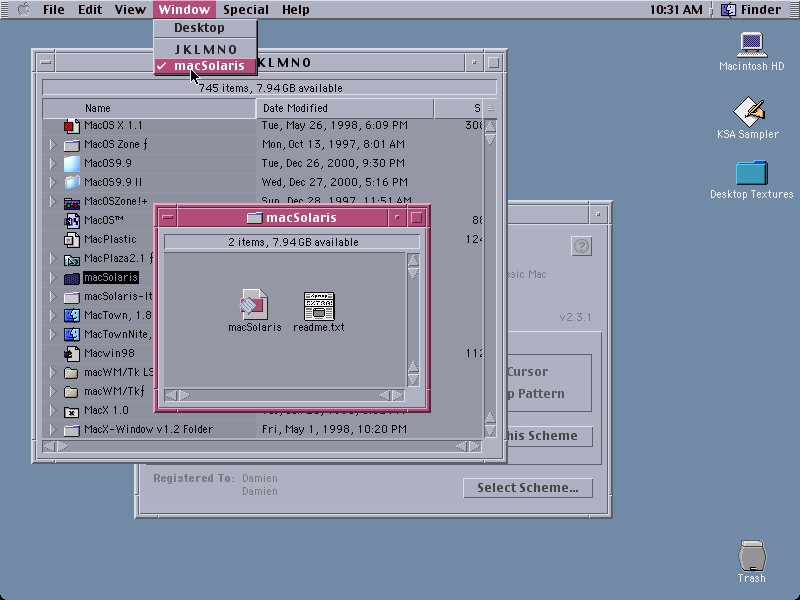Viewport: 800px width, 600px height.
Task: Expand the macWM/Tk LS disclosure triangle
Action: (53, 373)
